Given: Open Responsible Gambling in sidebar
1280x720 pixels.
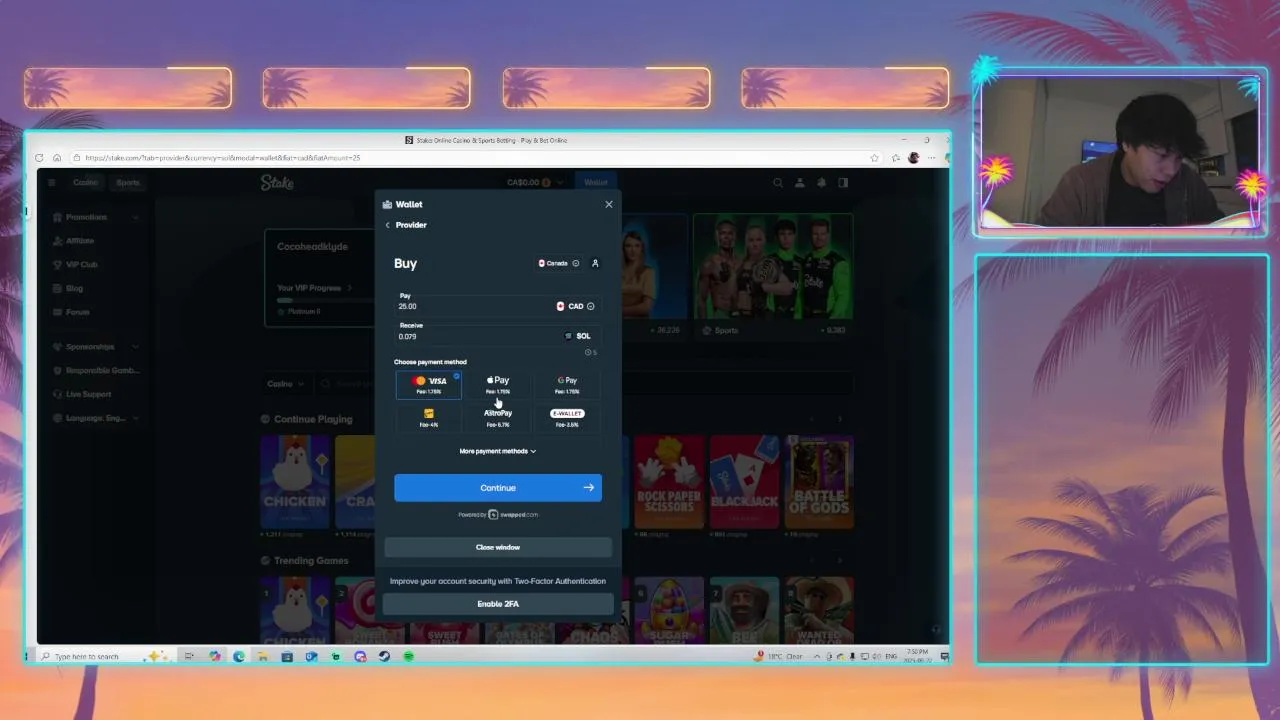Looking at the screenshot, I should (97, 371).
